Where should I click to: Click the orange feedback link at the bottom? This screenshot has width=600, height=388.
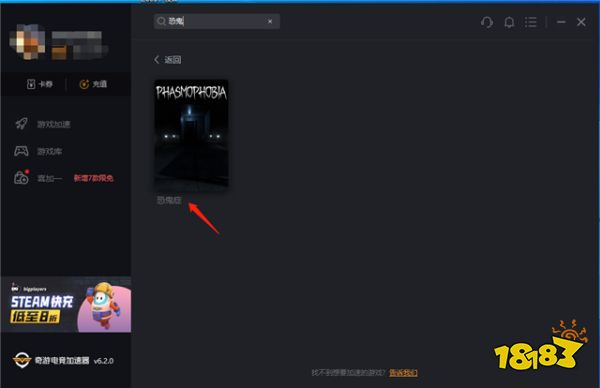click(403, 372)
